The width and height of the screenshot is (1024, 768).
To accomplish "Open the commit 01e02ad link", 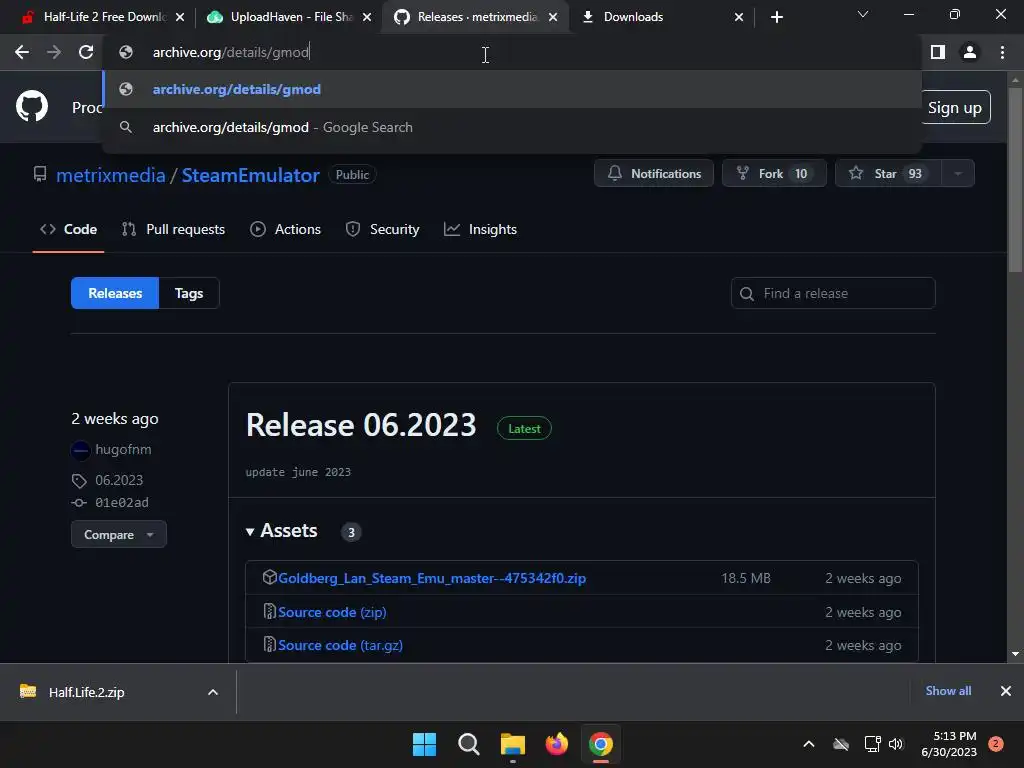I will (121, 502).
